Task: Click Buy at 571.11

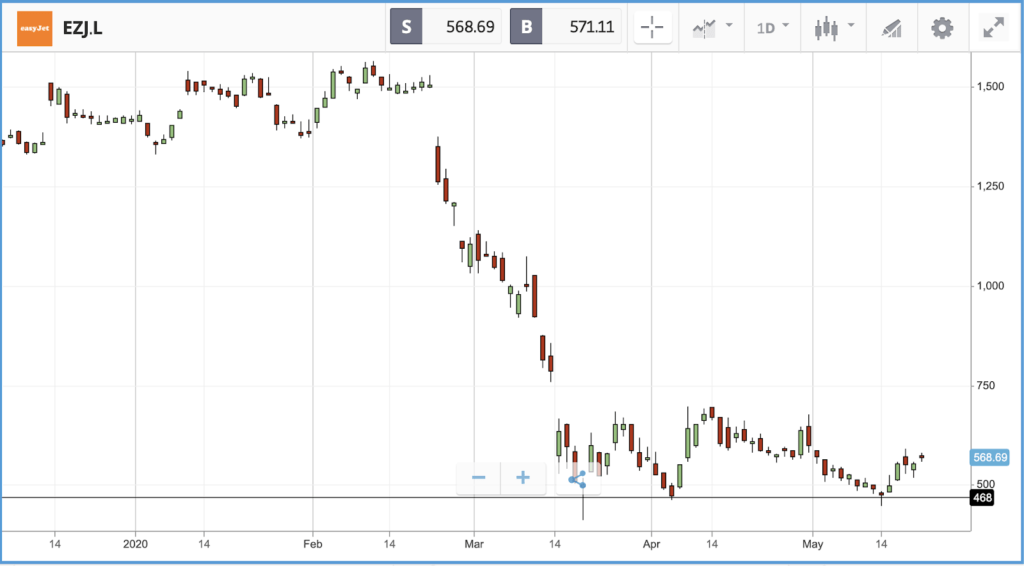Action: [x=566, y=27]
